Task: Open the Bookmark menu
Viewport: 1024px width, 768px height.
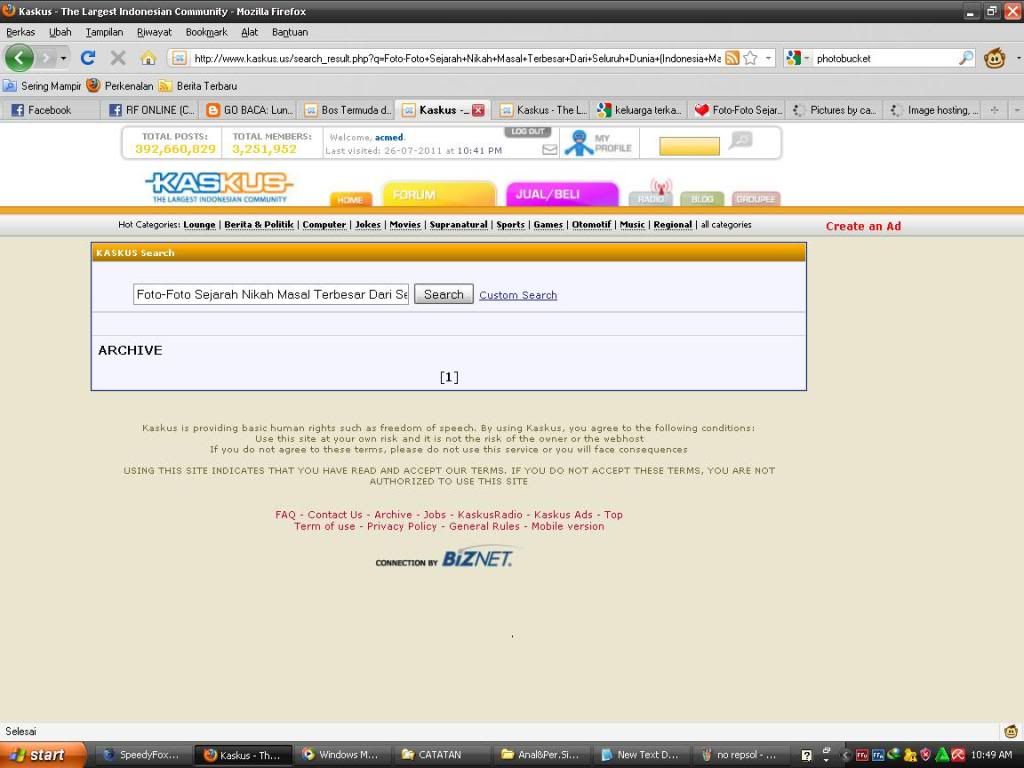Action: point(206,32)
